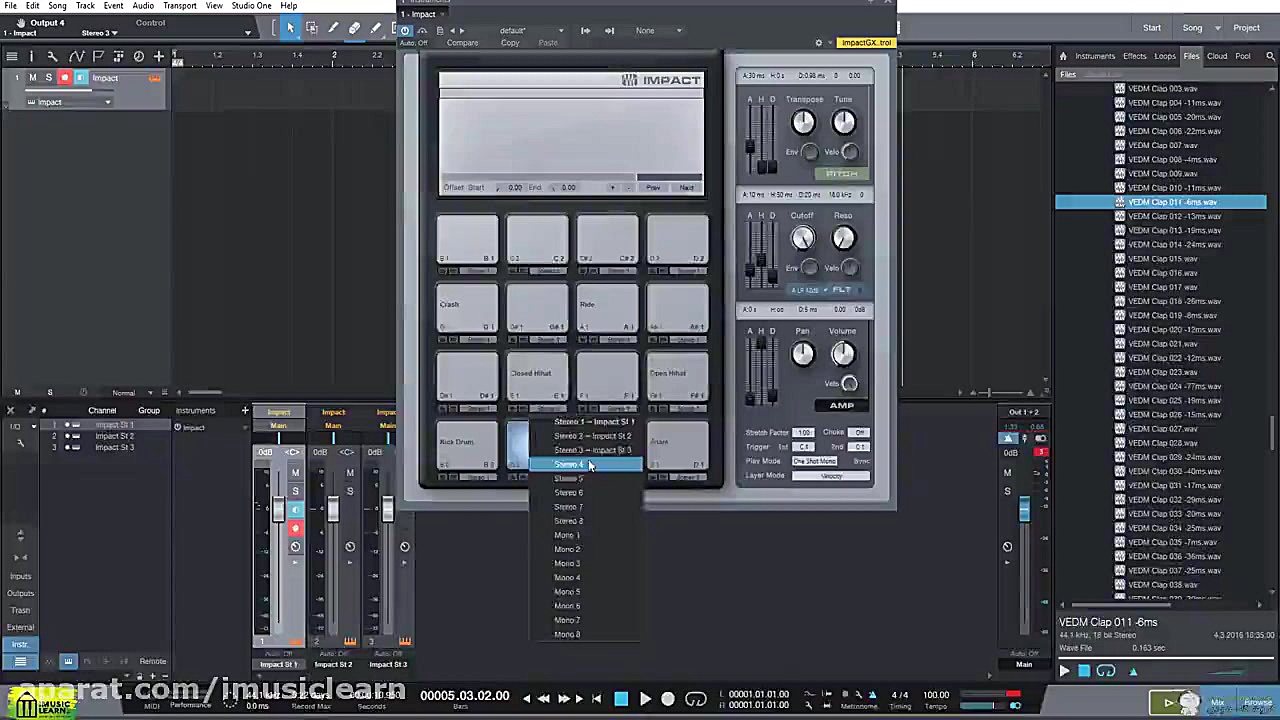Open the Layer Mode Velocity dropdown
The image size is (1280, 720).
[x=830, y=476]
